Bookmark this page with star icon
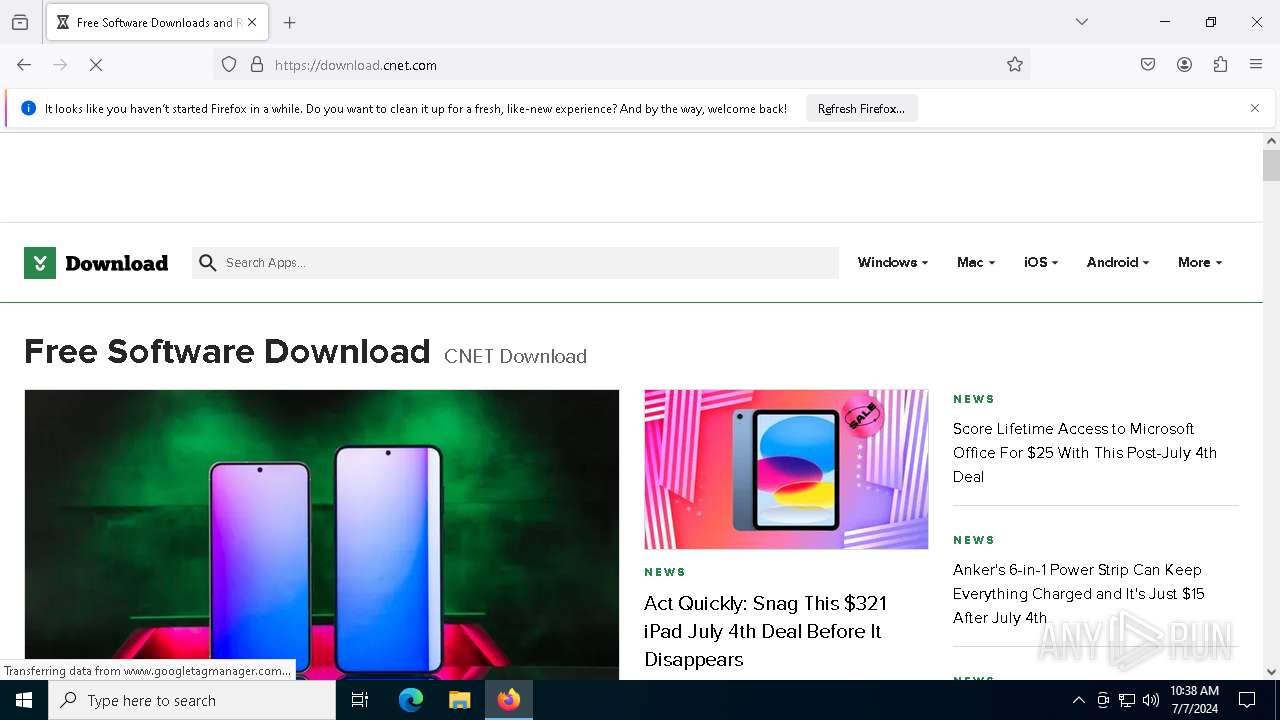This screenshot has height=720, width=1280. (1015, 65)
